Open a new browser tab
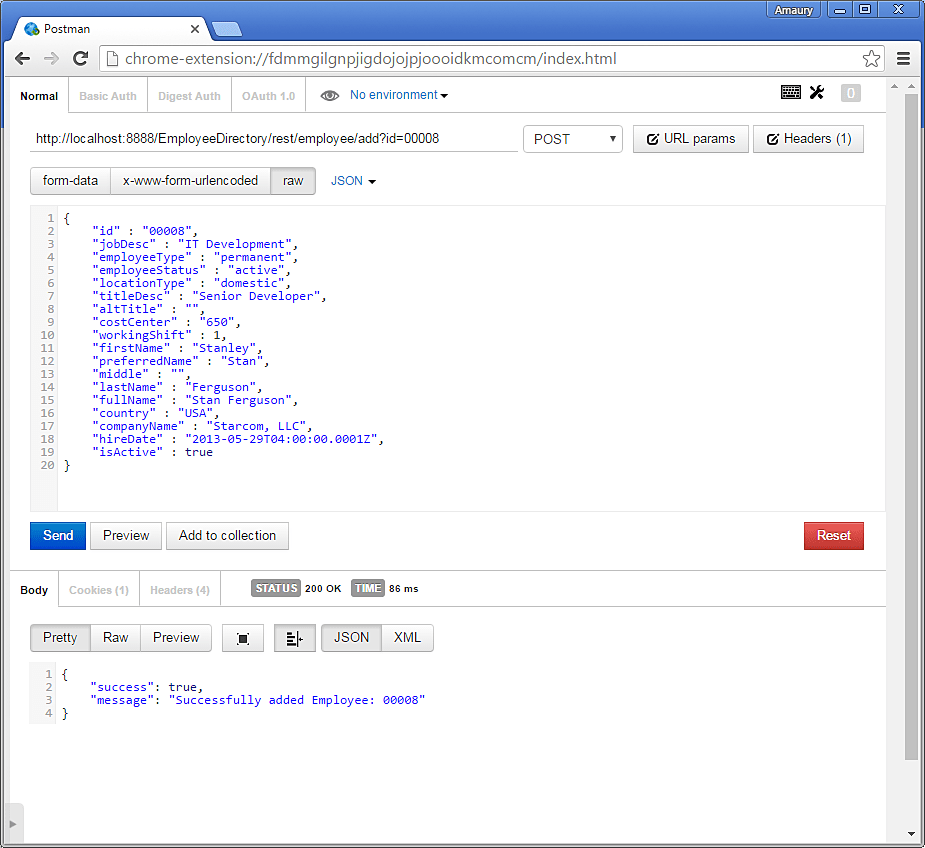The height and width of the screenshot is (848, 925). pyautogui.click(x=227, y=29)
